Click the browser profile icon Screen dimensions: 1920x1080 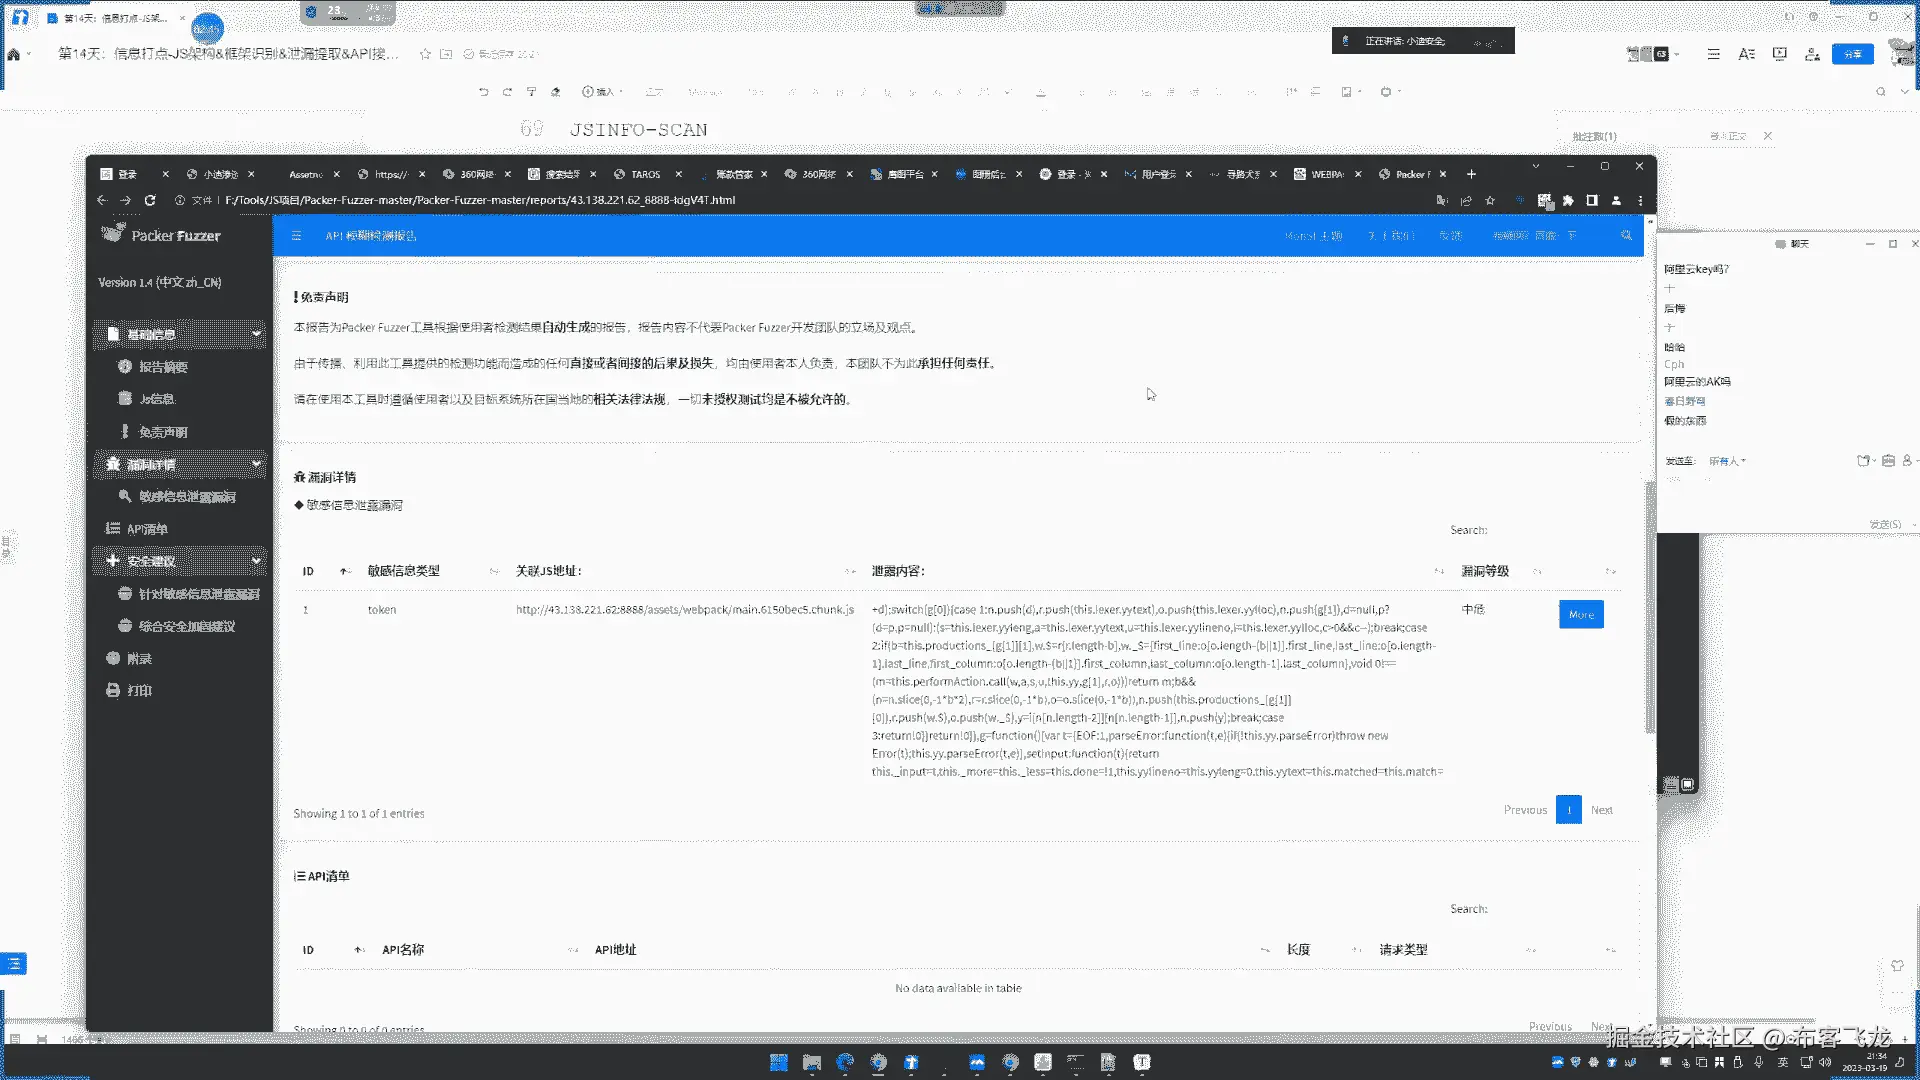pos(1616,200)
